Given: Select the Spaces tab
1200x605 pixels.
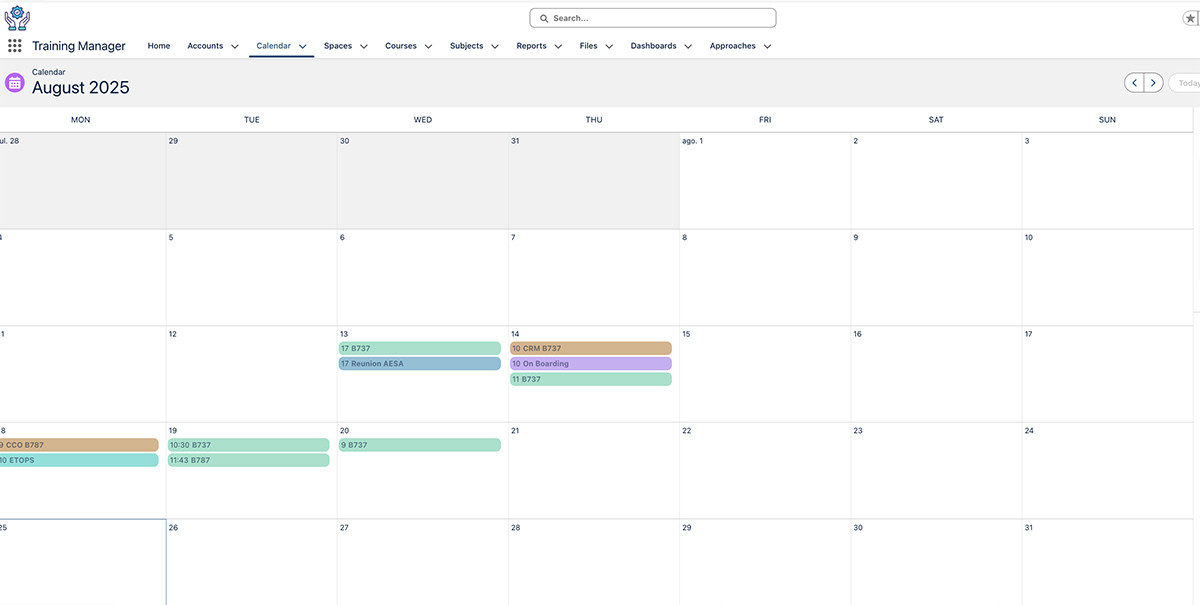Looking at the screenshot, I should click(x=338, y=46).
